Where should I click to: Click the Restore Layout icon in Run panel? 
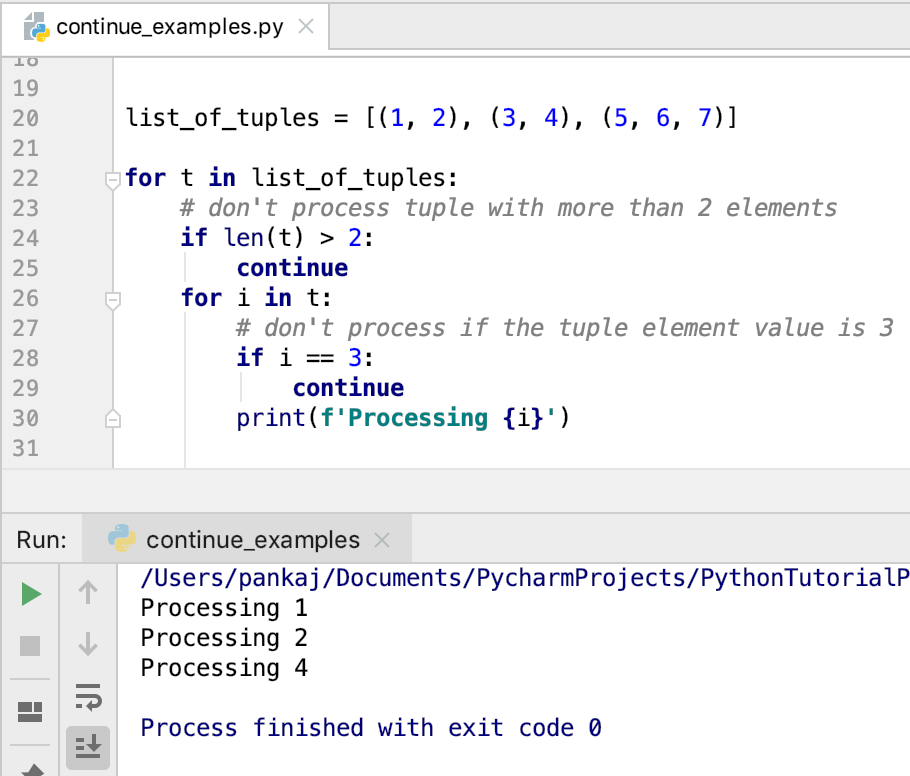click(31, 711)
